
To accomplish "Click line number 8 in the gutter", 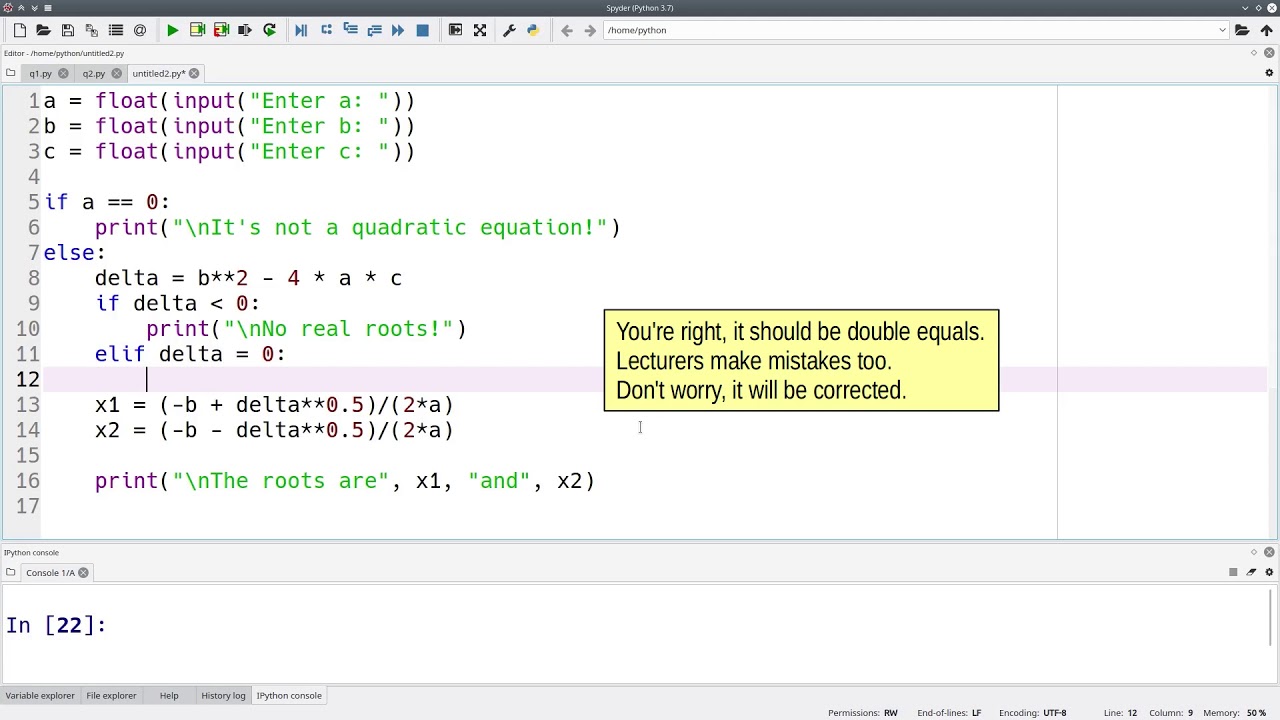I will point(34,278).
